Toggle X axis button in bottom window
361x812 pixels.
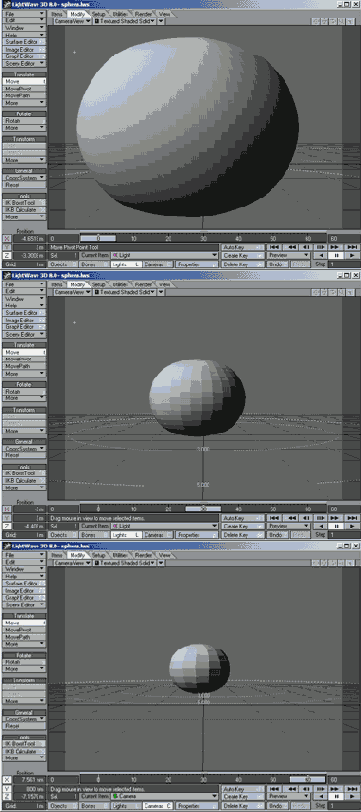pyautogui.click(x=6, y=780)
